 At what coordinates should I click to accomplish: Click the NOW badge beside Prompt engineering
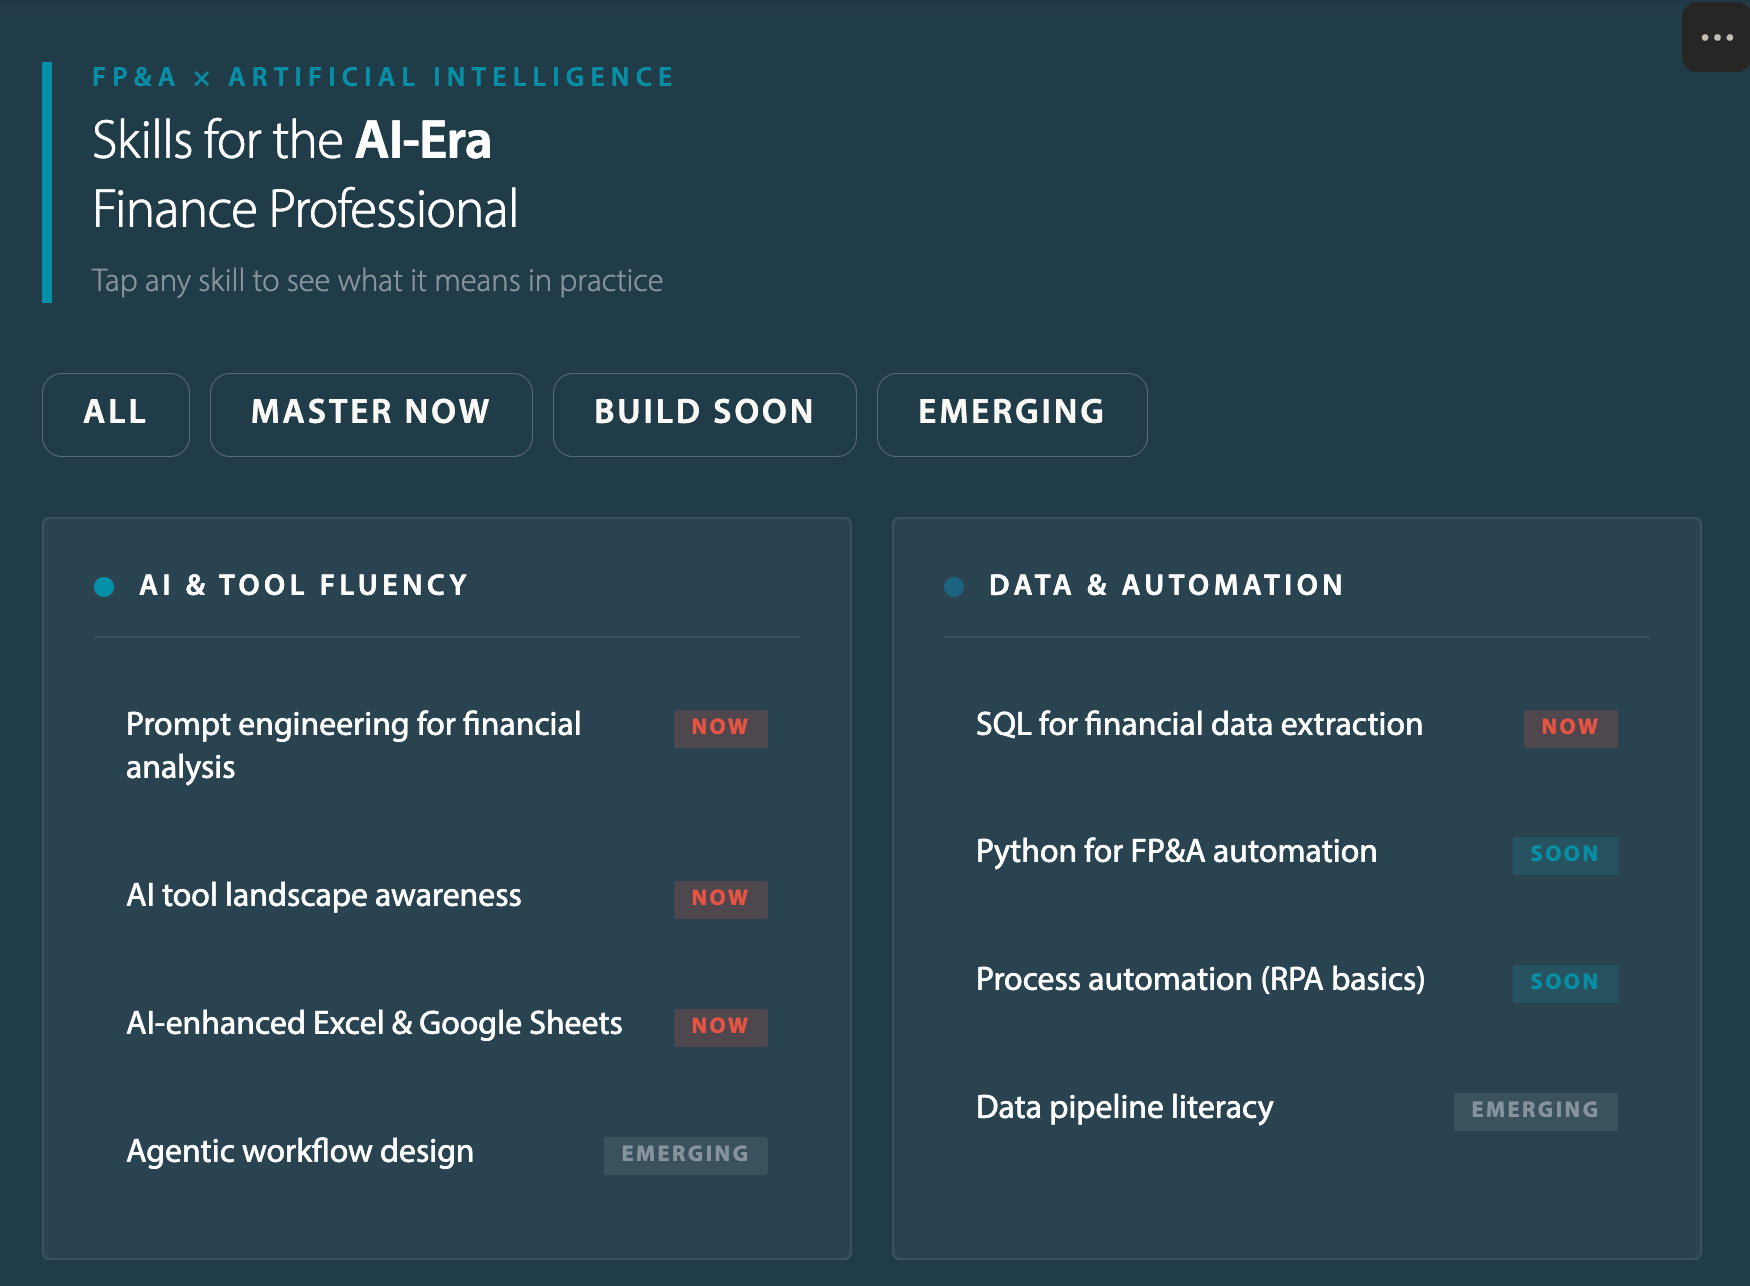click(720, 727)
